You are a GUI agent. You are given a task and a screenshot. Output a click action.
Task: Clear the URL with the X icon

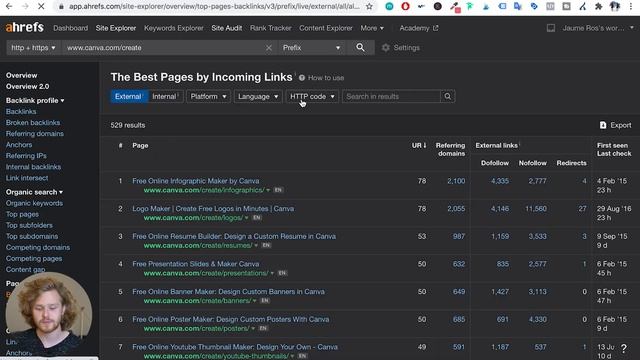click(269, 48)
